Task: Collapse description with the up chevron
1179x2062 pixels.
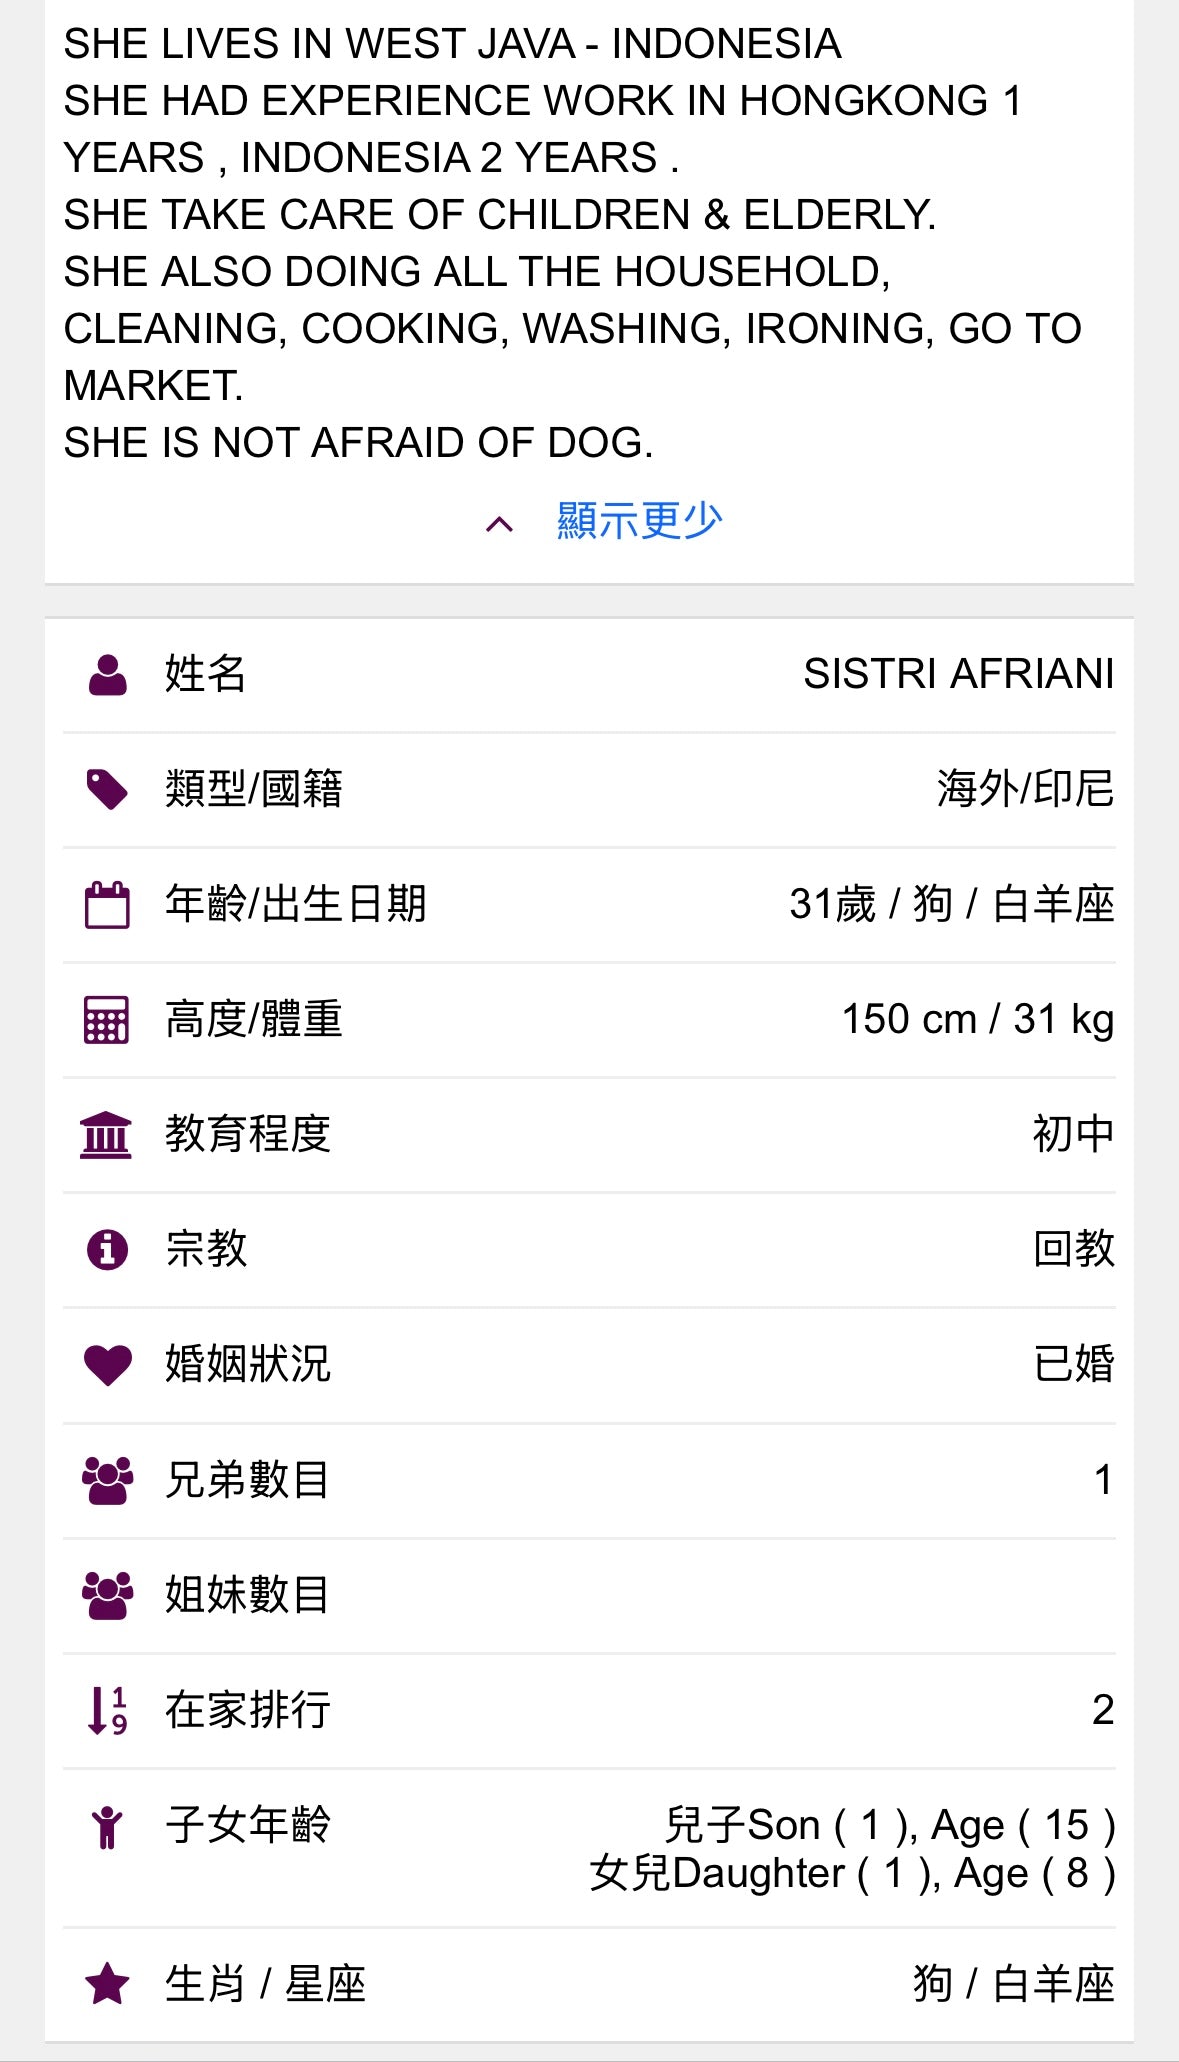Action: [x=499, y=523]
